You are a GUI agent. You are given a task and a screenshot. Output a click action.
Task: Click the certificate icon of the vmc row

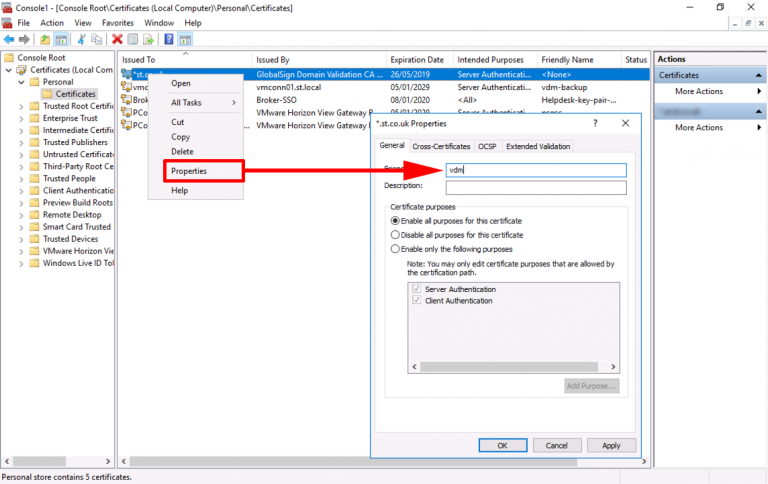pos(126,87)
